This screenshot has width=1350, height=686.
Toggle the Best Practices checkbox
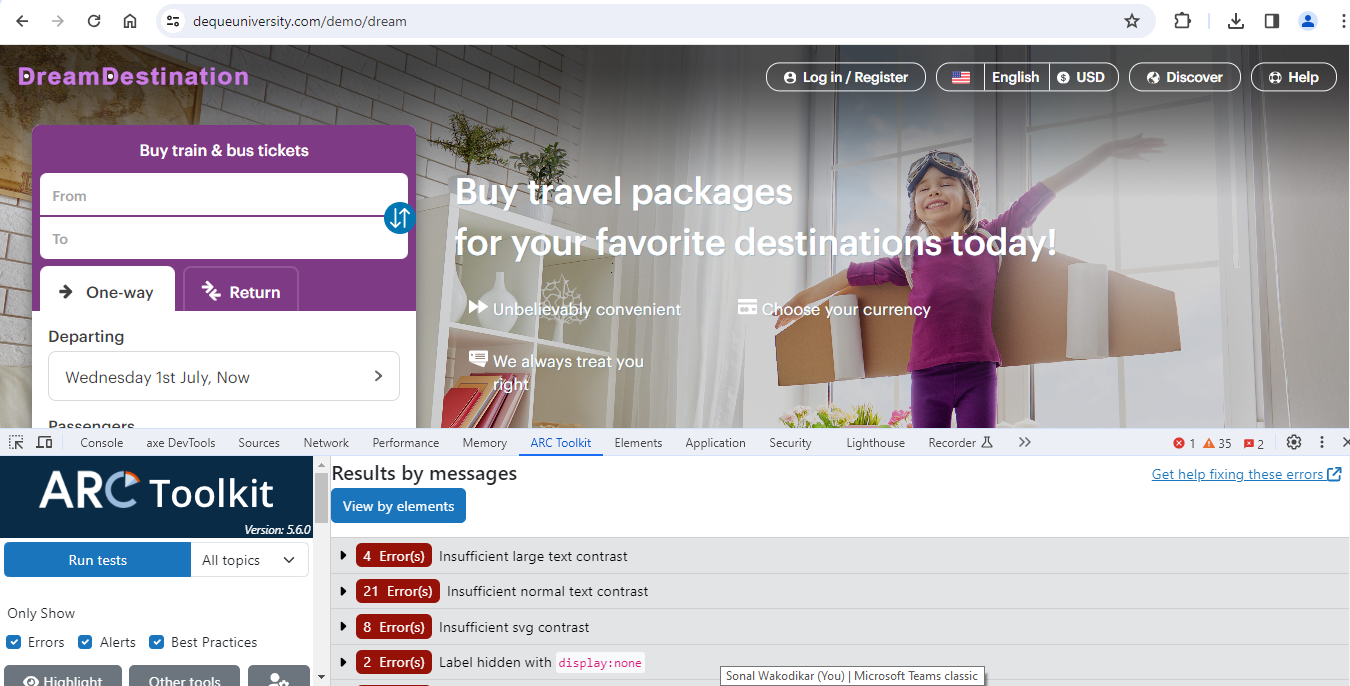click(x=157, y=642)
